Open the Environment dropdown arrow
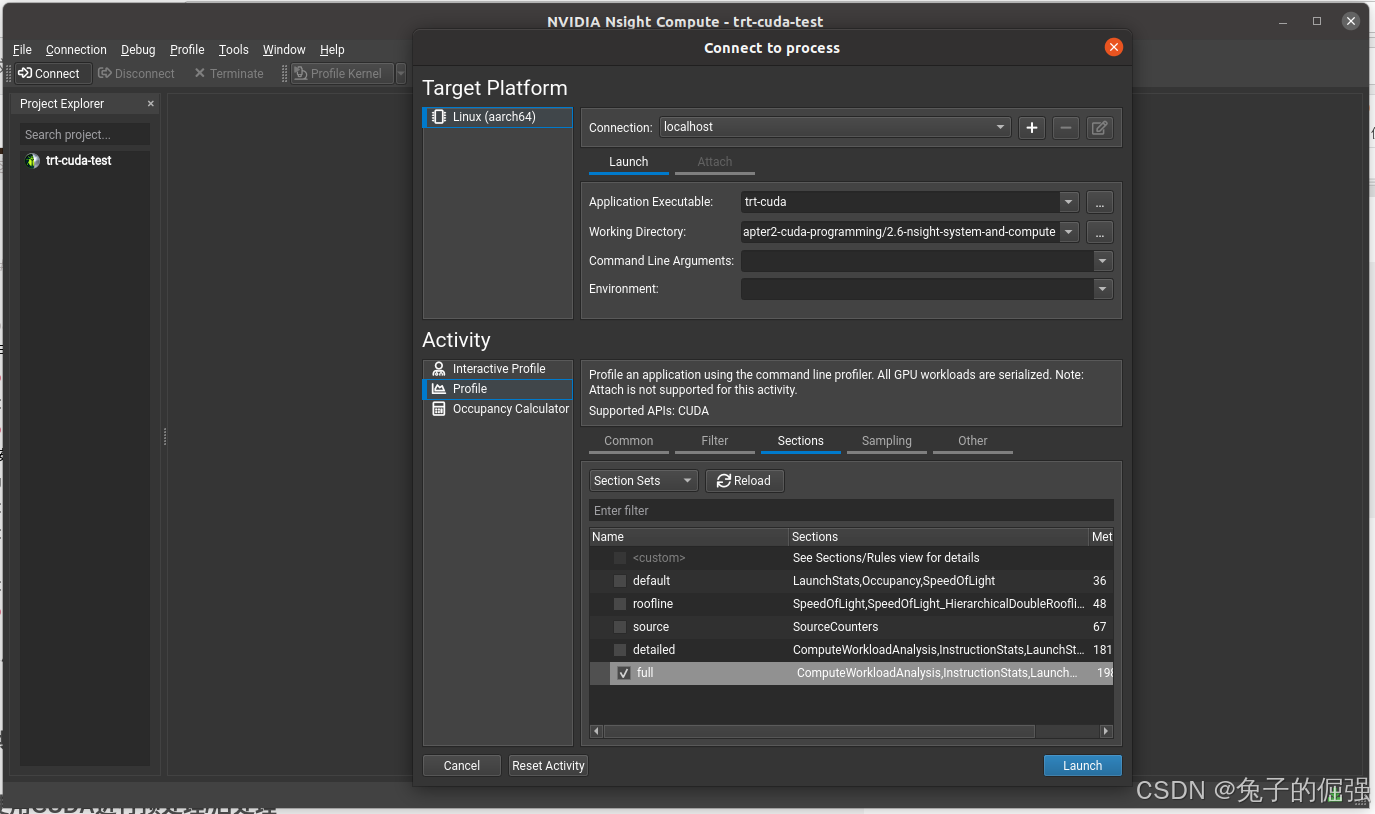The height and width of the screenshot is (814, 1375). click(x=1103, y=289)
